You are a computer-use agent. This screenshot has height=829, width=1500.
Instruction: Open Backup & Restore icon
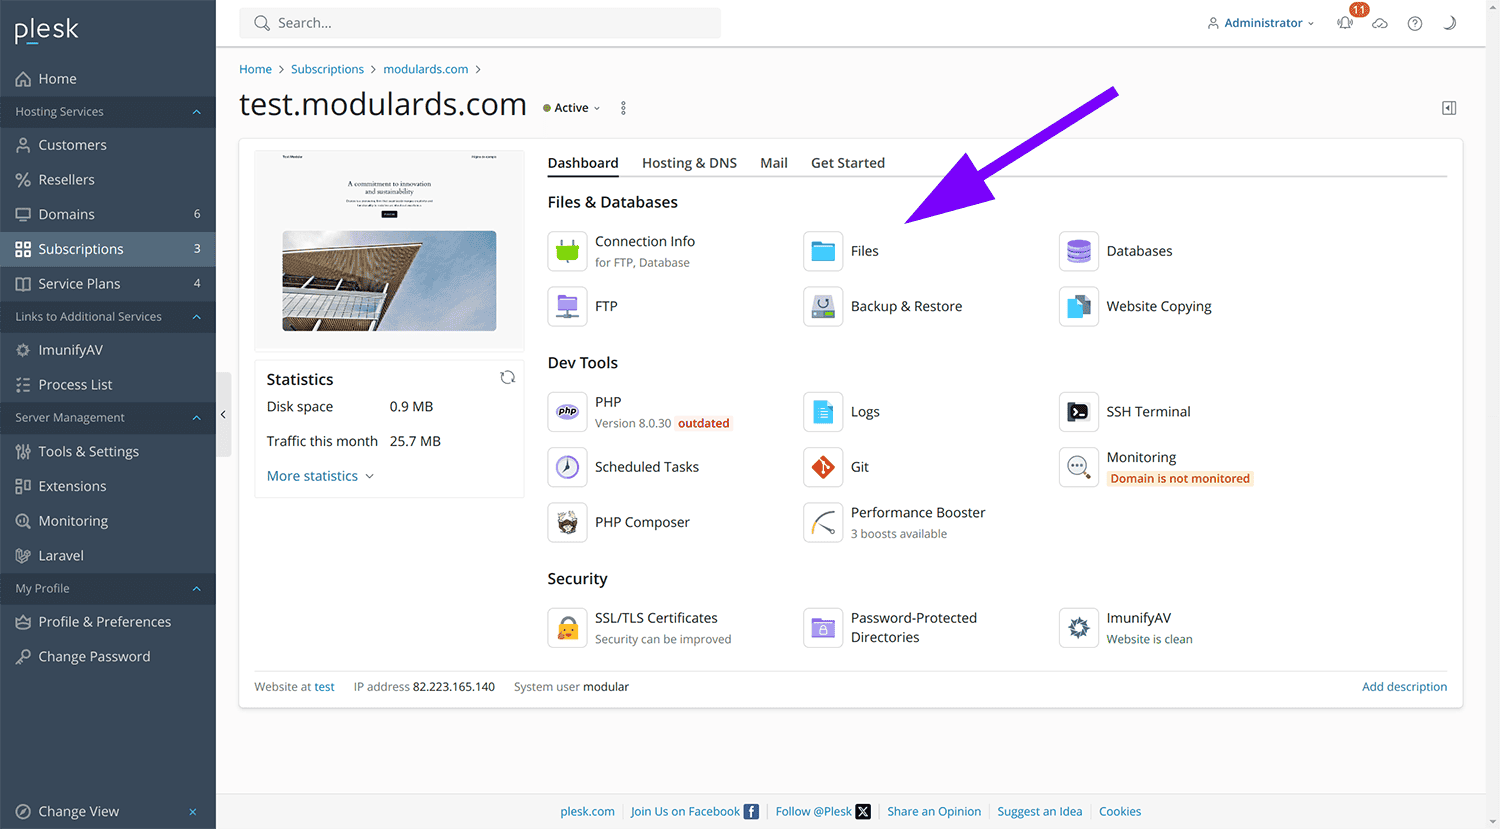[x=823, y=306]
